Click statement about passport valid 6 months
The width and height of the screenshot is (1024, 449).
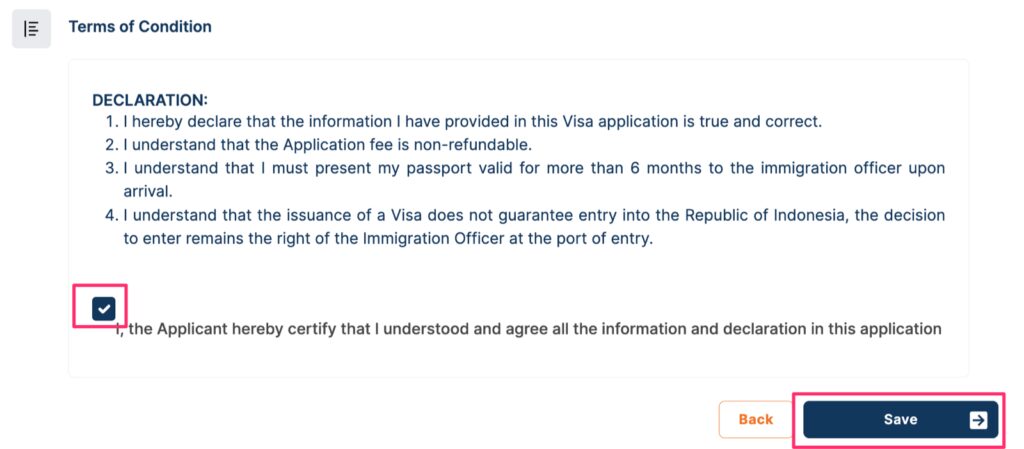[x=534, y=179]
